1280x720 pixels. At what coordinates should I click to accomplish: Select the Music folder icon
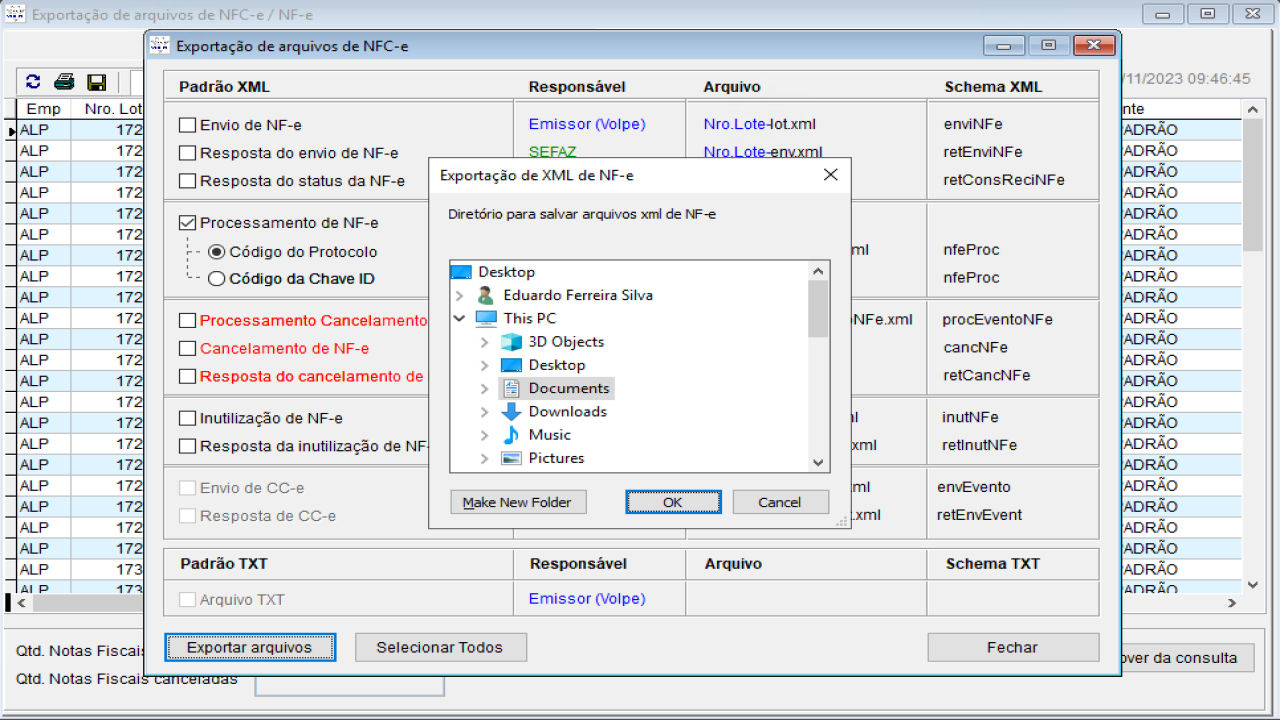511,435
